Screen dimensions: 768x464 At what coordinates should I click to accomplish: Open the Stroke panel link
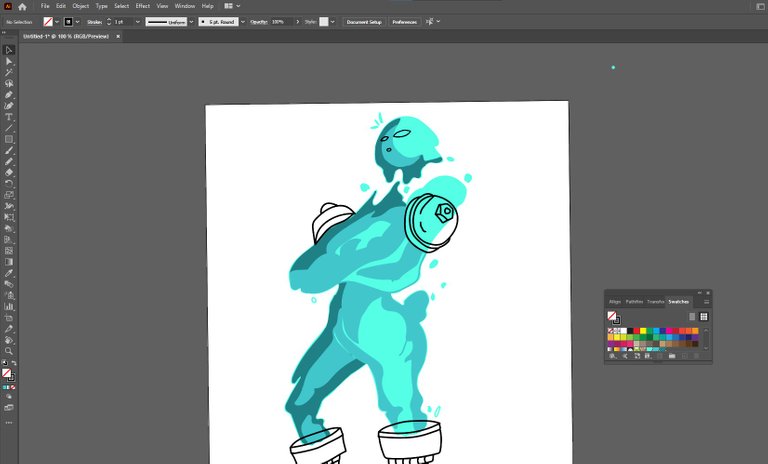(94, 22)
